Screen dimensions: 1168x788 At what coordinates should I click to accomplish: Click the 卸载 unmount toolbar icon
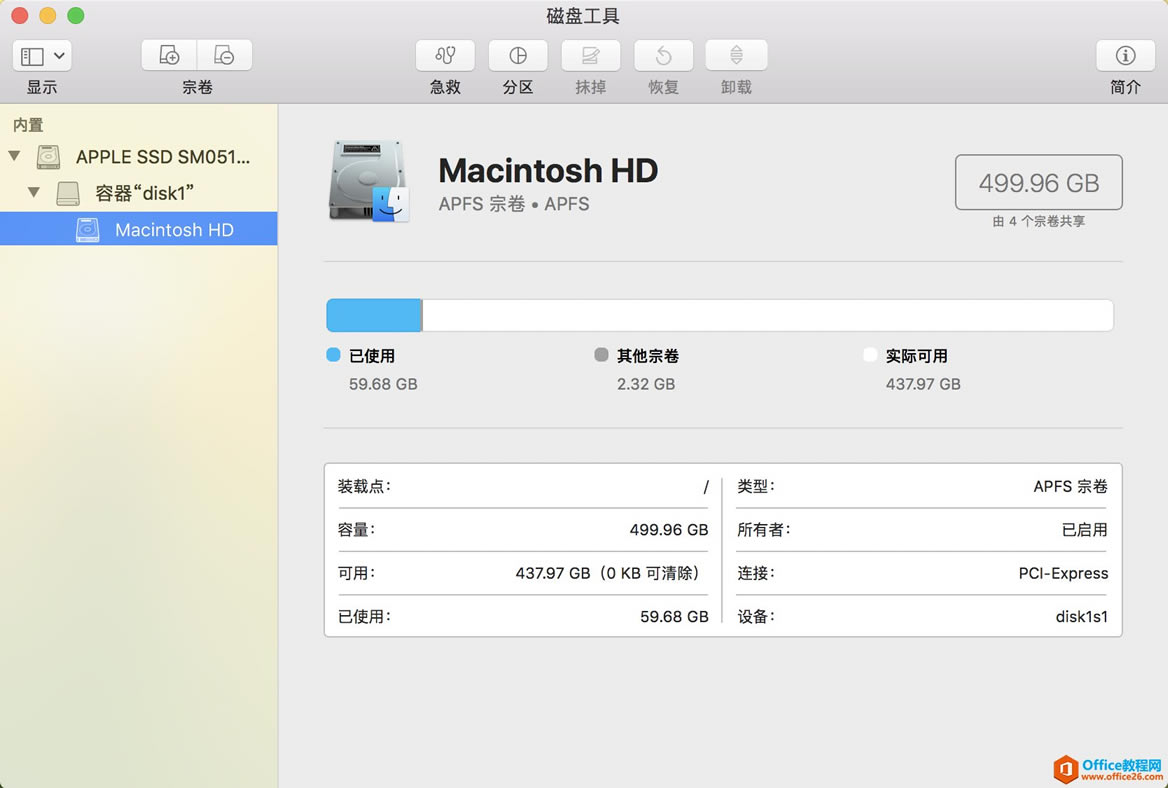pyautogui.click(x=736, y=55)
